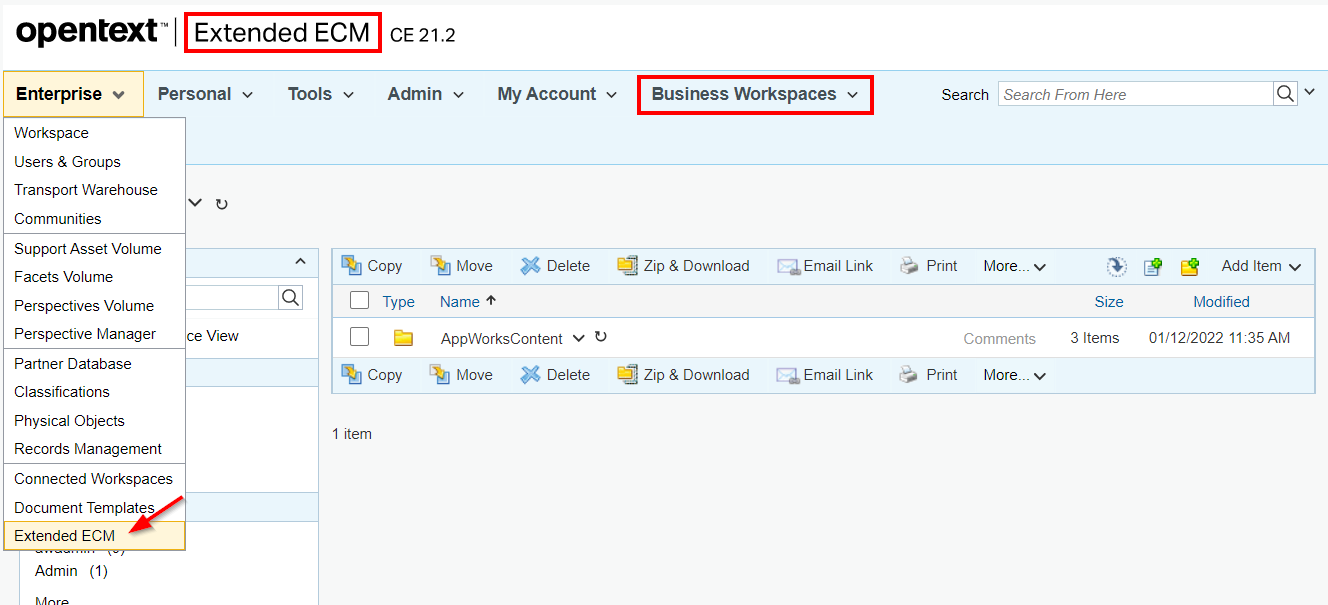This screenshot has width=1328, height=605.
Task: Open the More... dropdown in the lower toolbar
Action: [x=1015, y=375]
